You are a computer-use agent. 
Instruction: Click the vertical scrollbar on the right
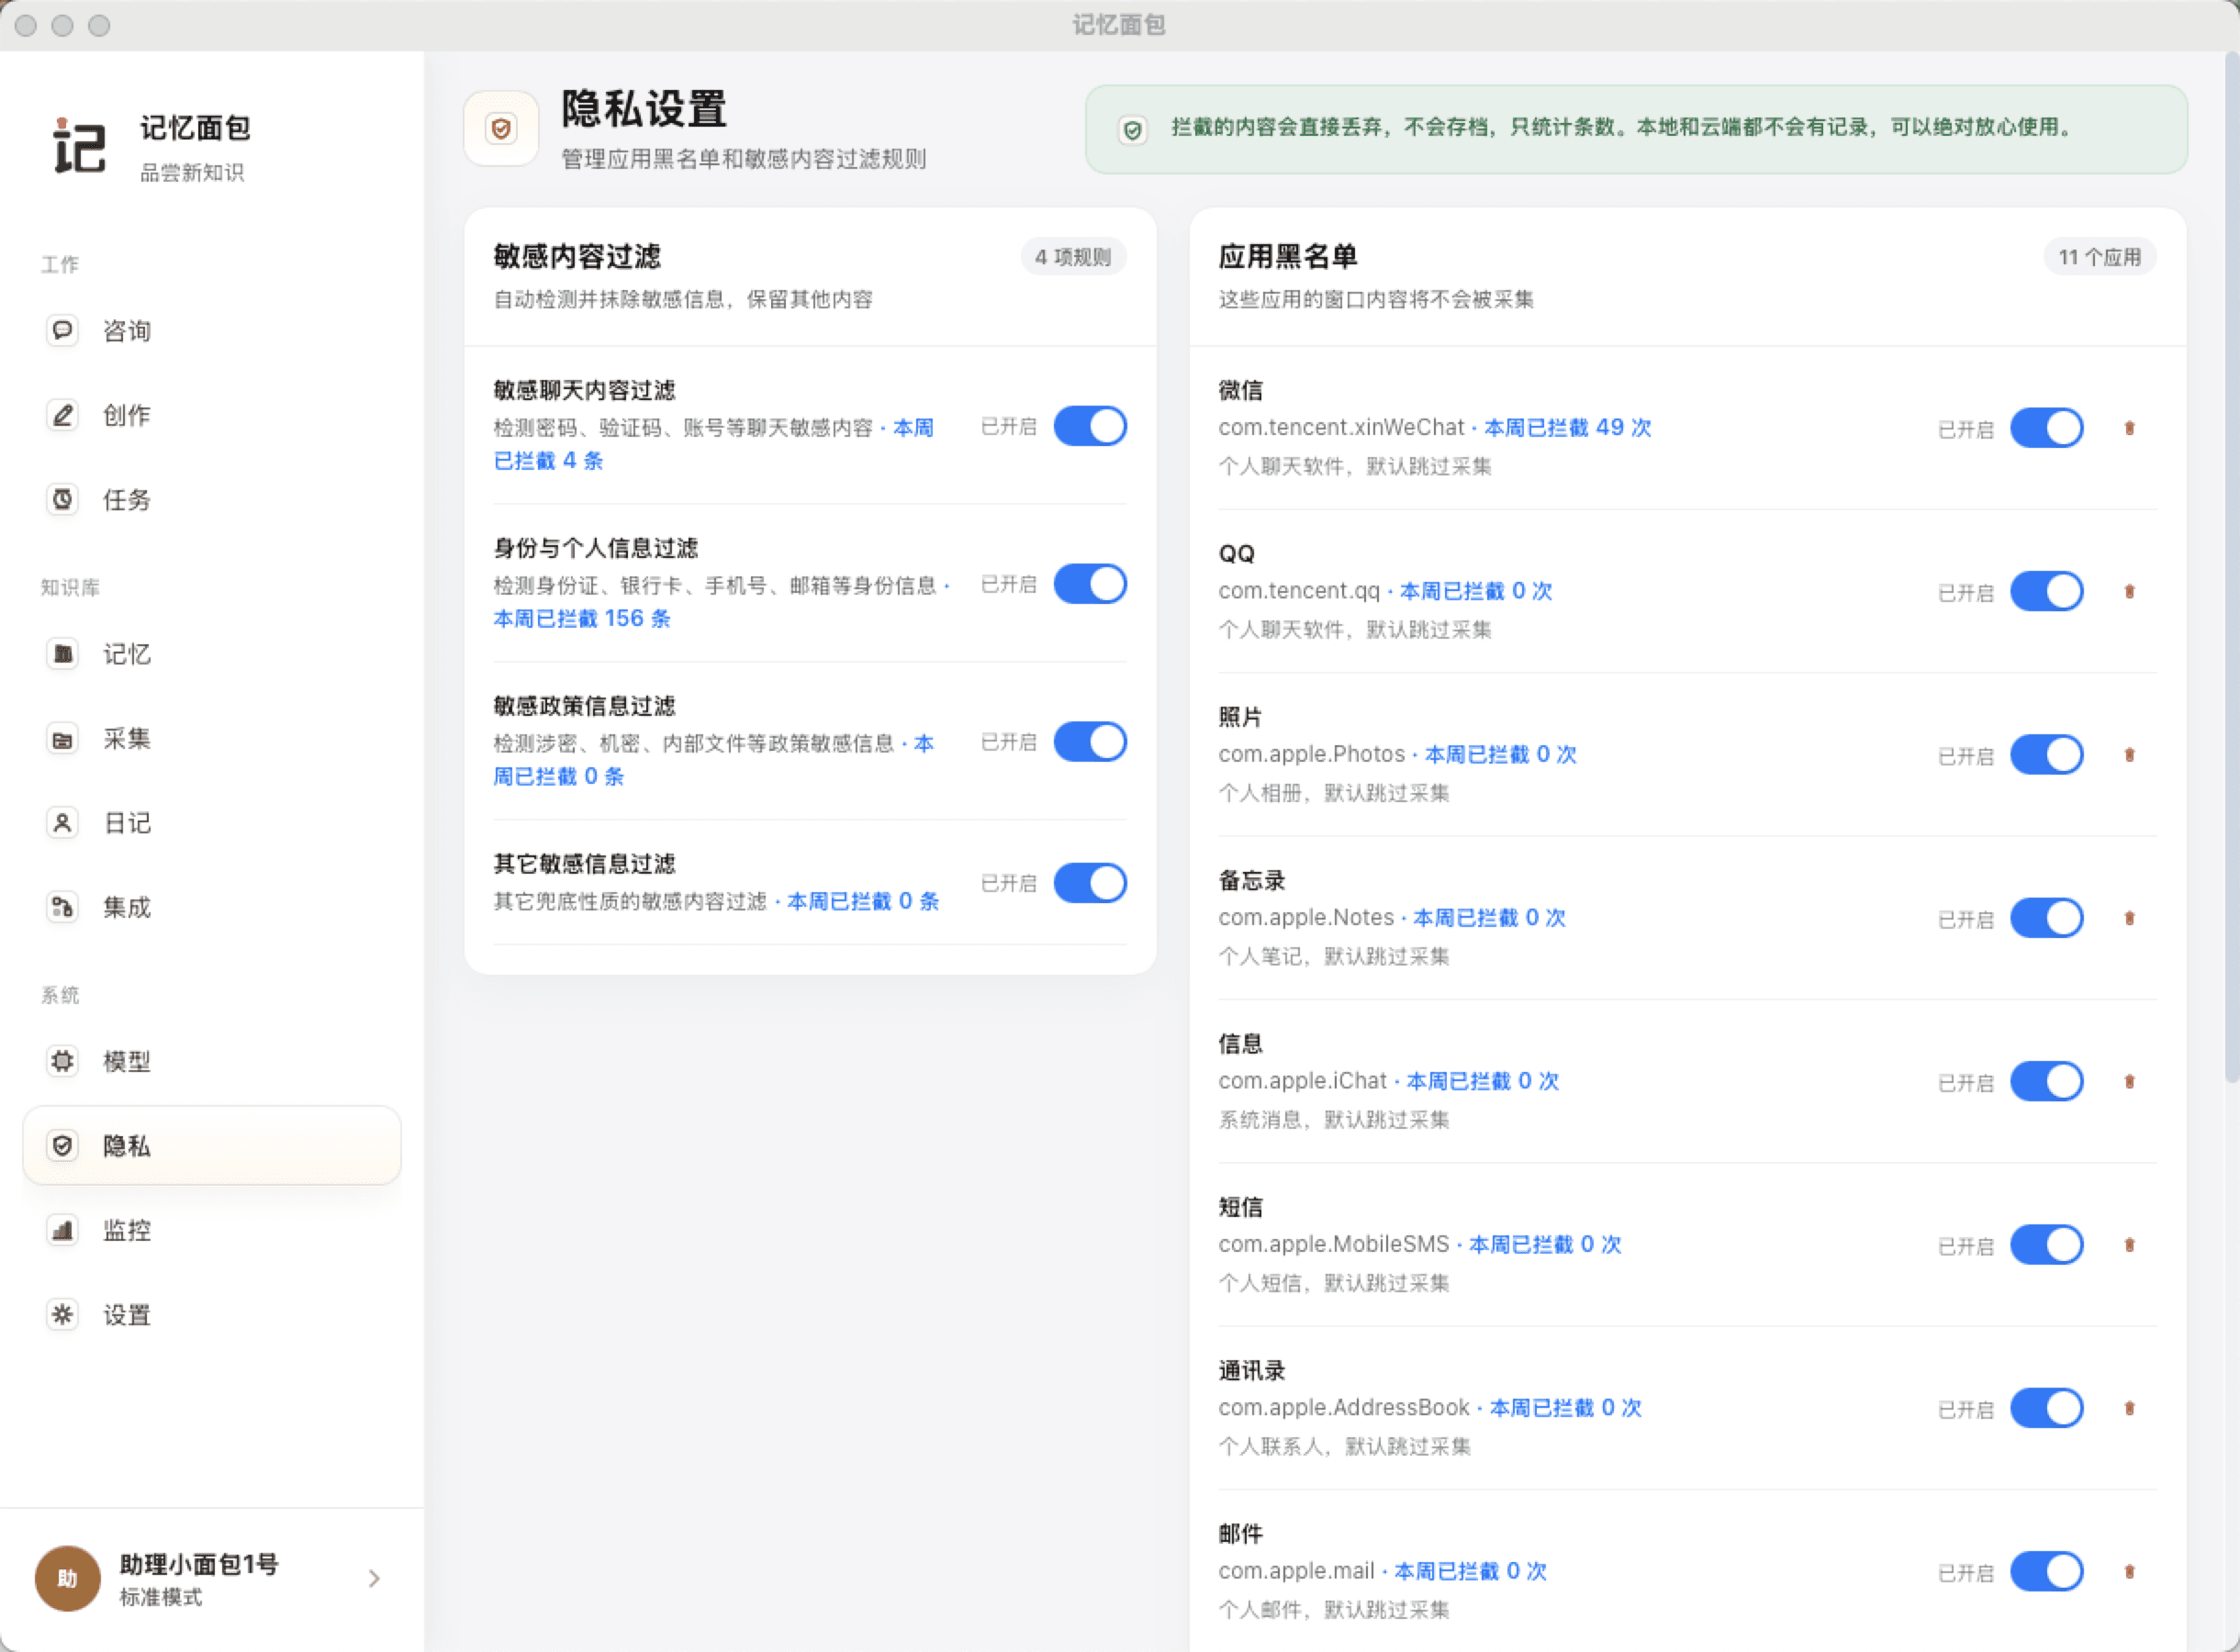tap(2231, 567)
